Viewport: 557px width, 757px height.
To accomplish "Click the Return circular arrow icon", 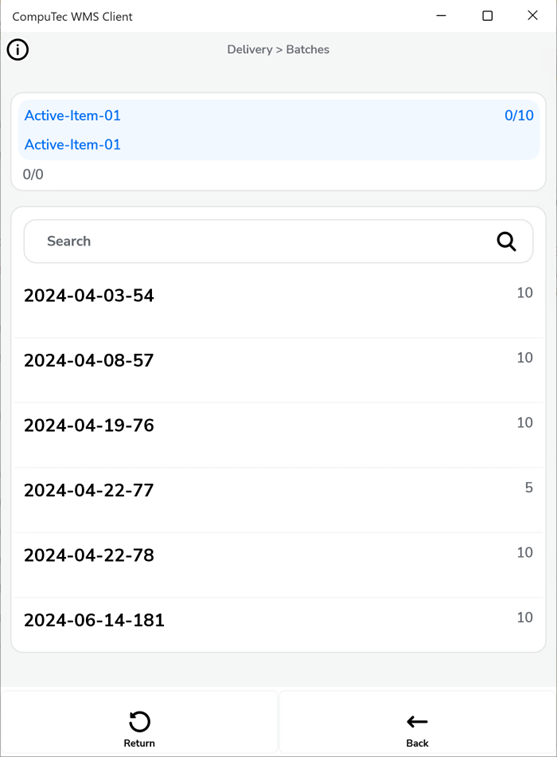I will point(139,722).
